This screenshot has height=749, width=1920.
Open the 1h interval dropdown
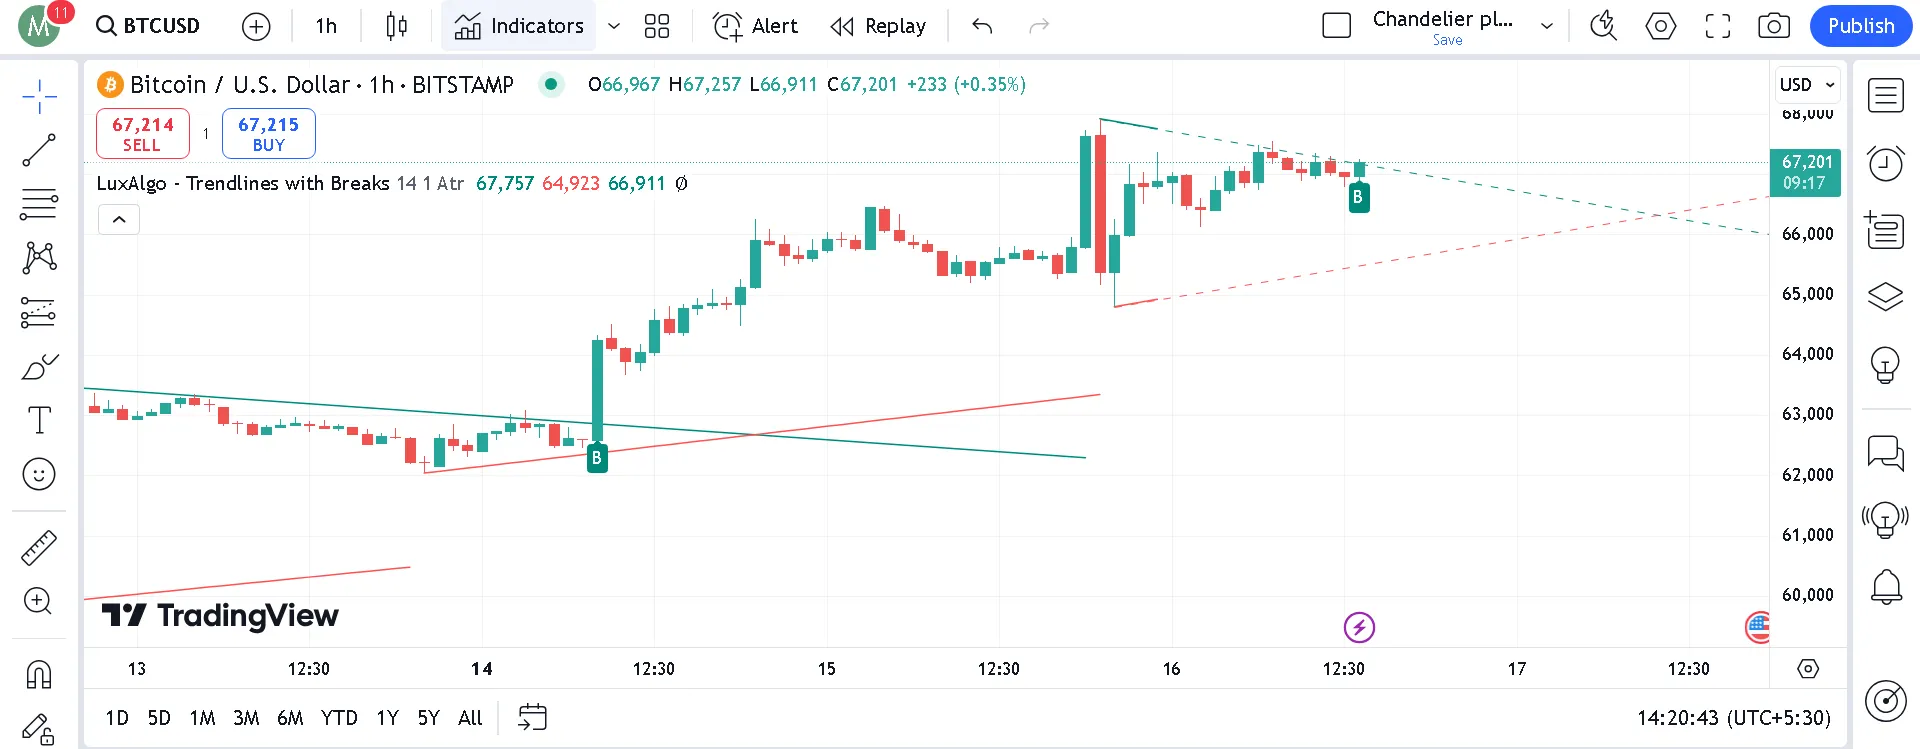[324, 26]
